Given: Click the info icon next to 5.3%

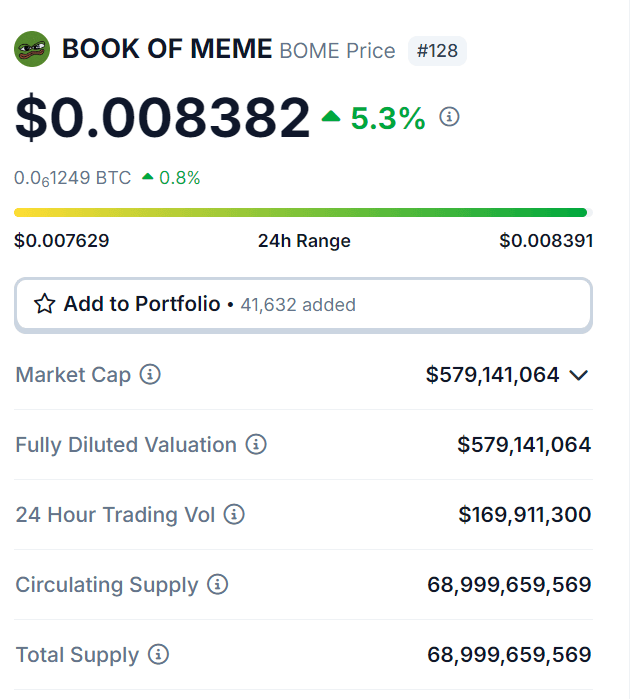Looking at the screenshot, I should point(450,117).
